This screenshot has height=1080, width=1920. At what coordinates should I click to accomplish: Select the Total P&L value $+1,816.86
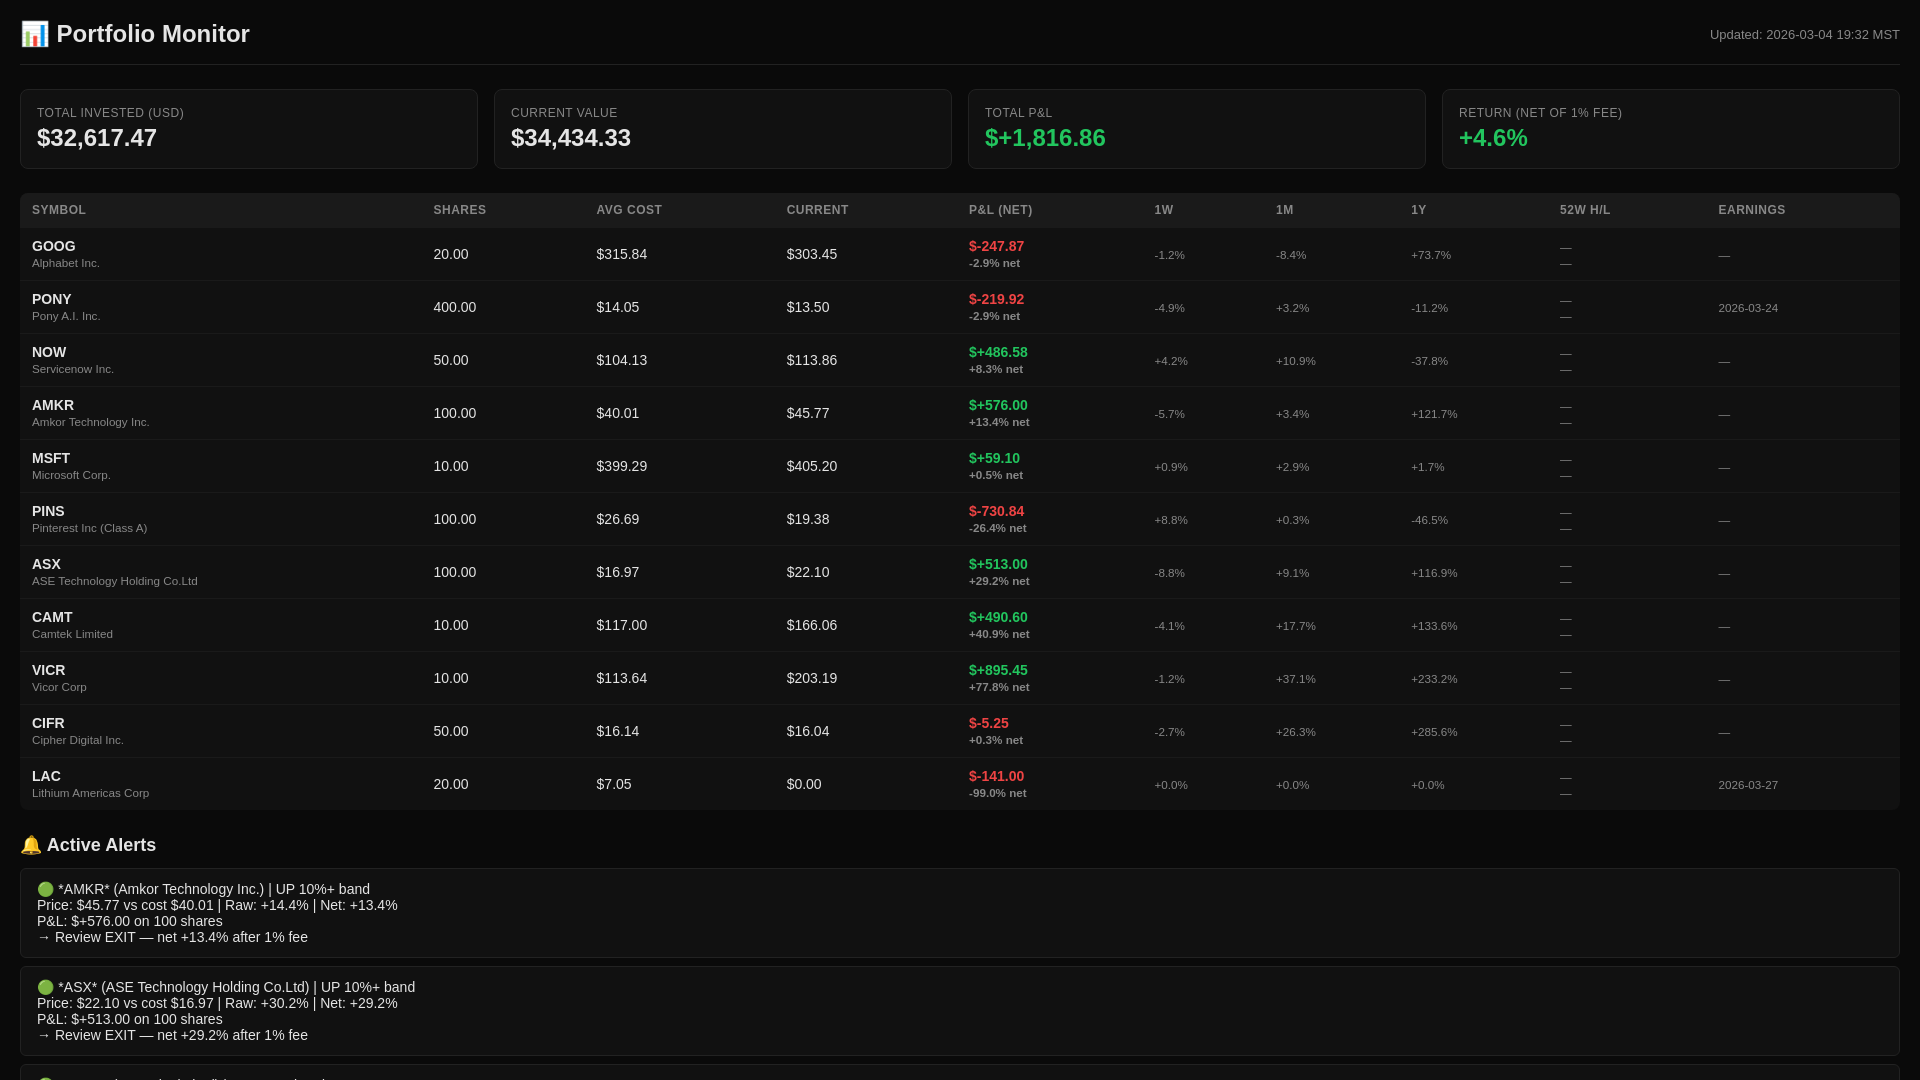coord(1045,138)
